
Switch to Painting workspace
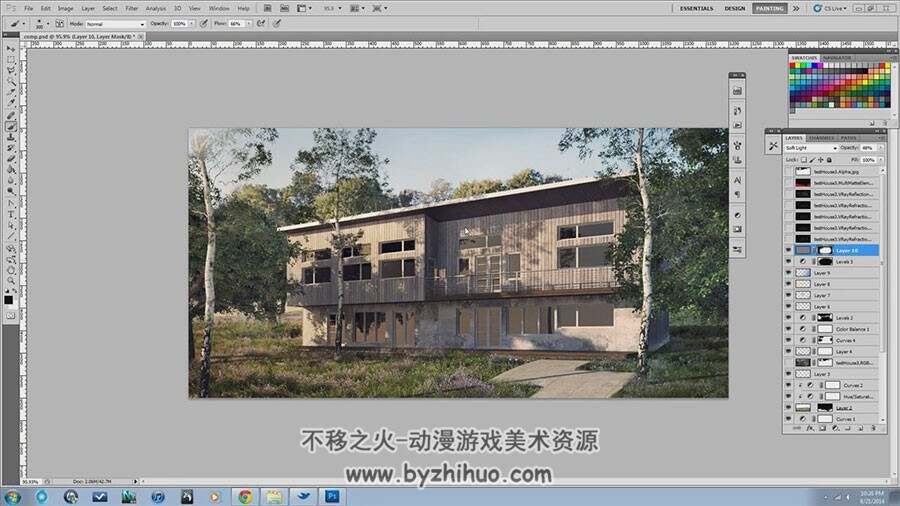coord(770,9)
